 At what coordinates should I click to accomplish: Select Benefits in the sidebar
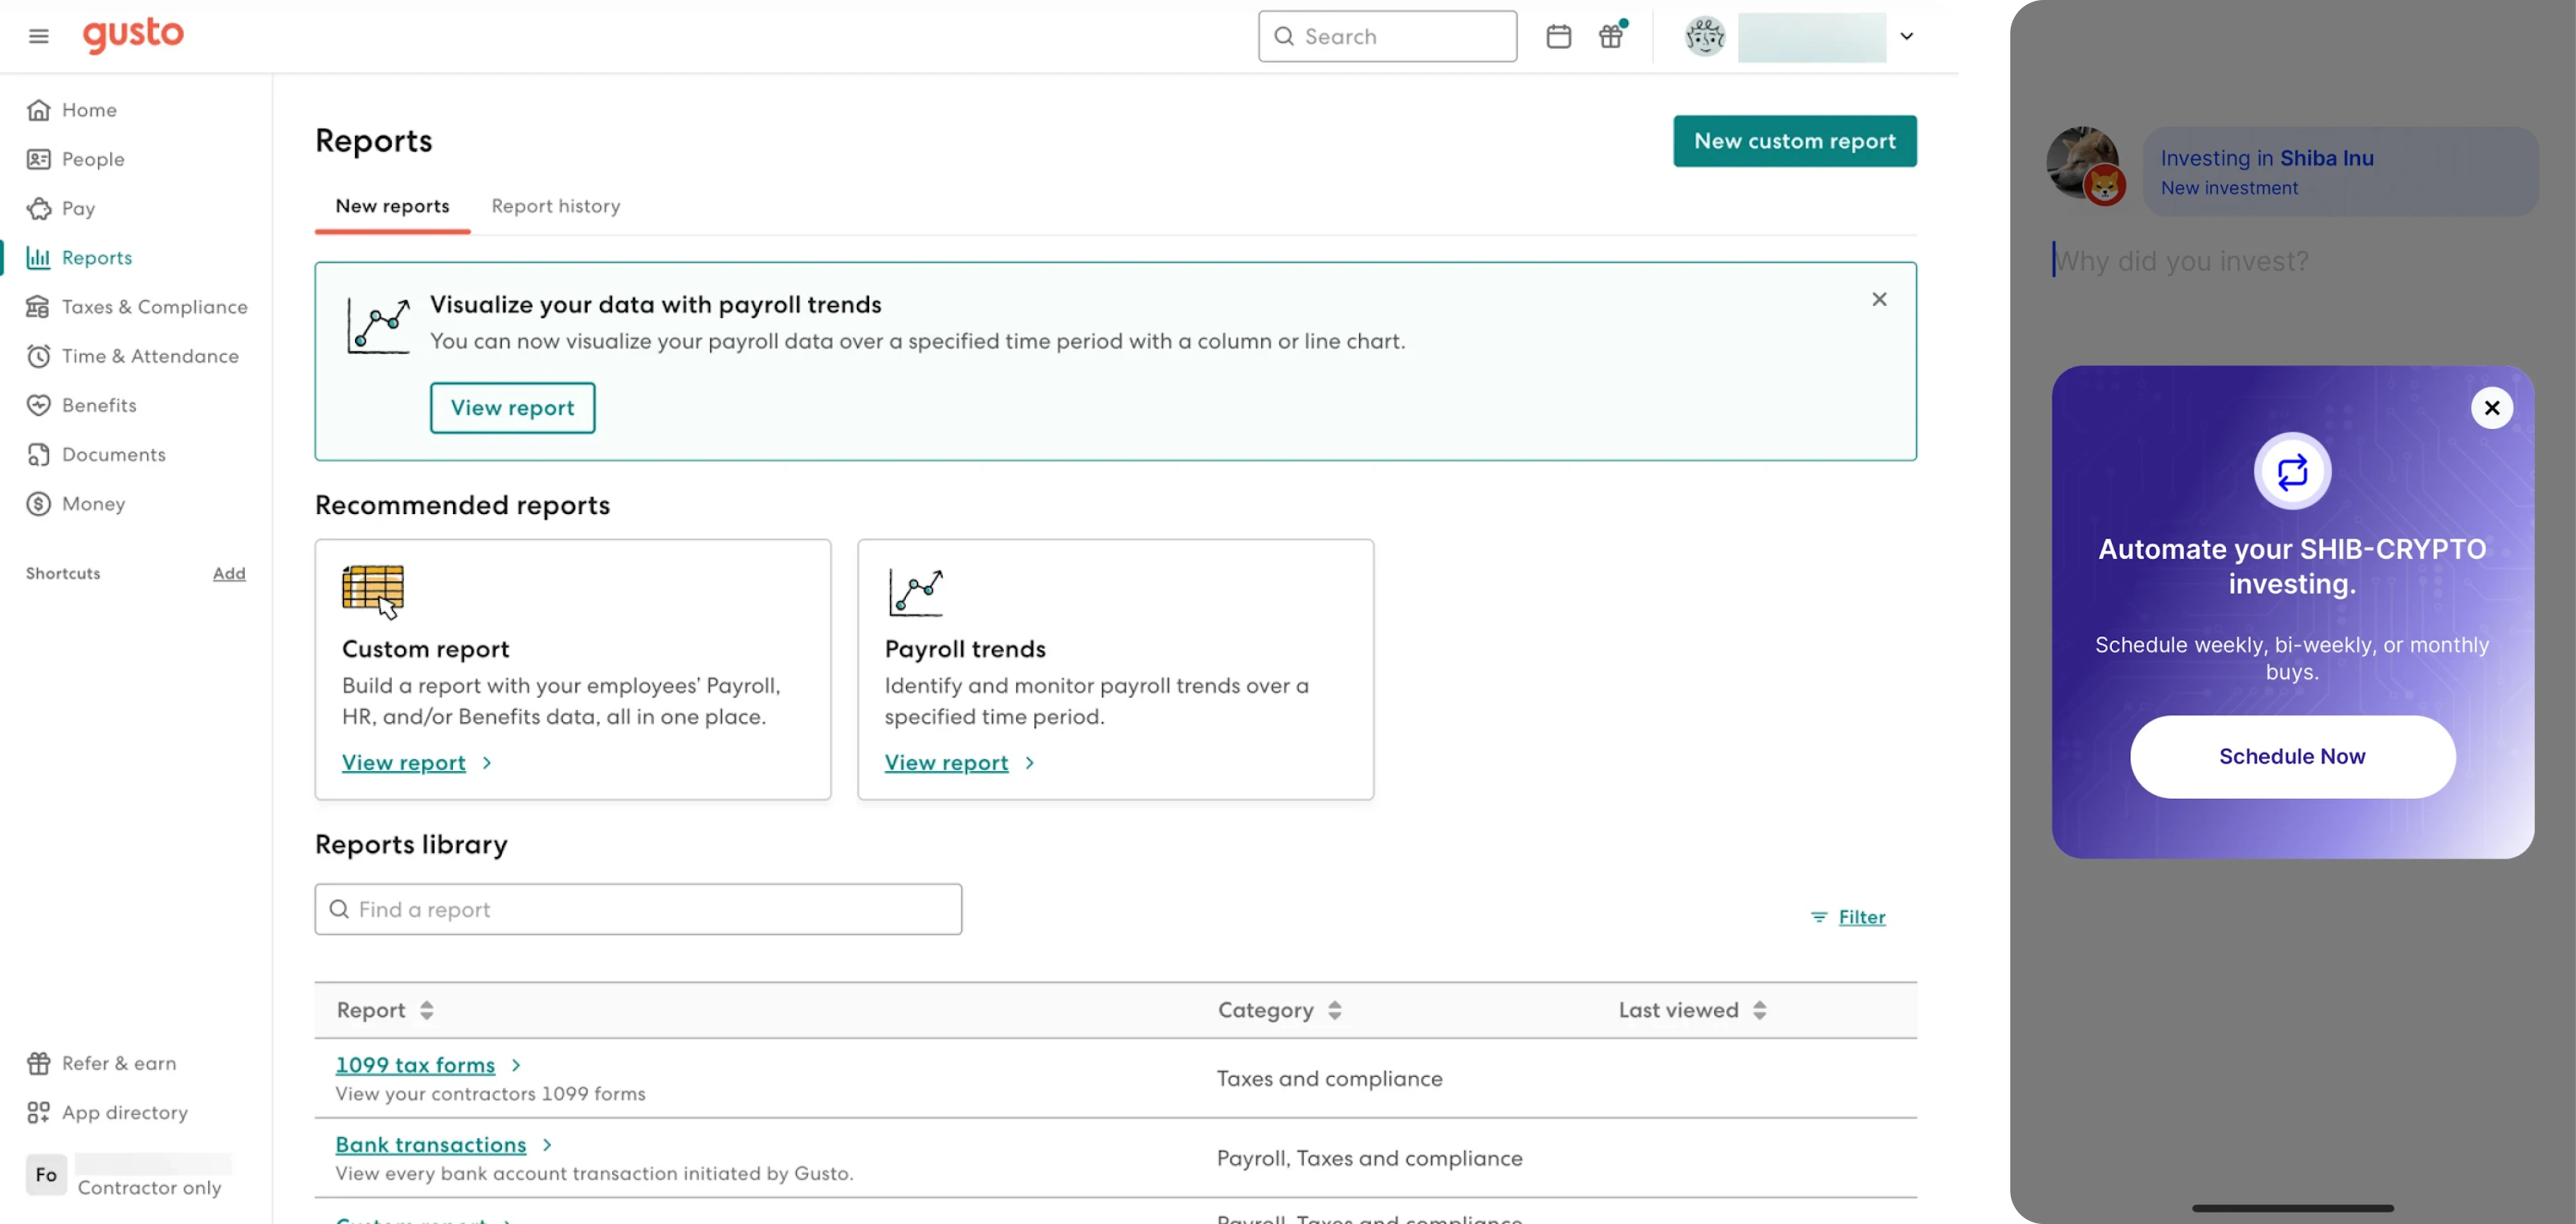(99, 405)
